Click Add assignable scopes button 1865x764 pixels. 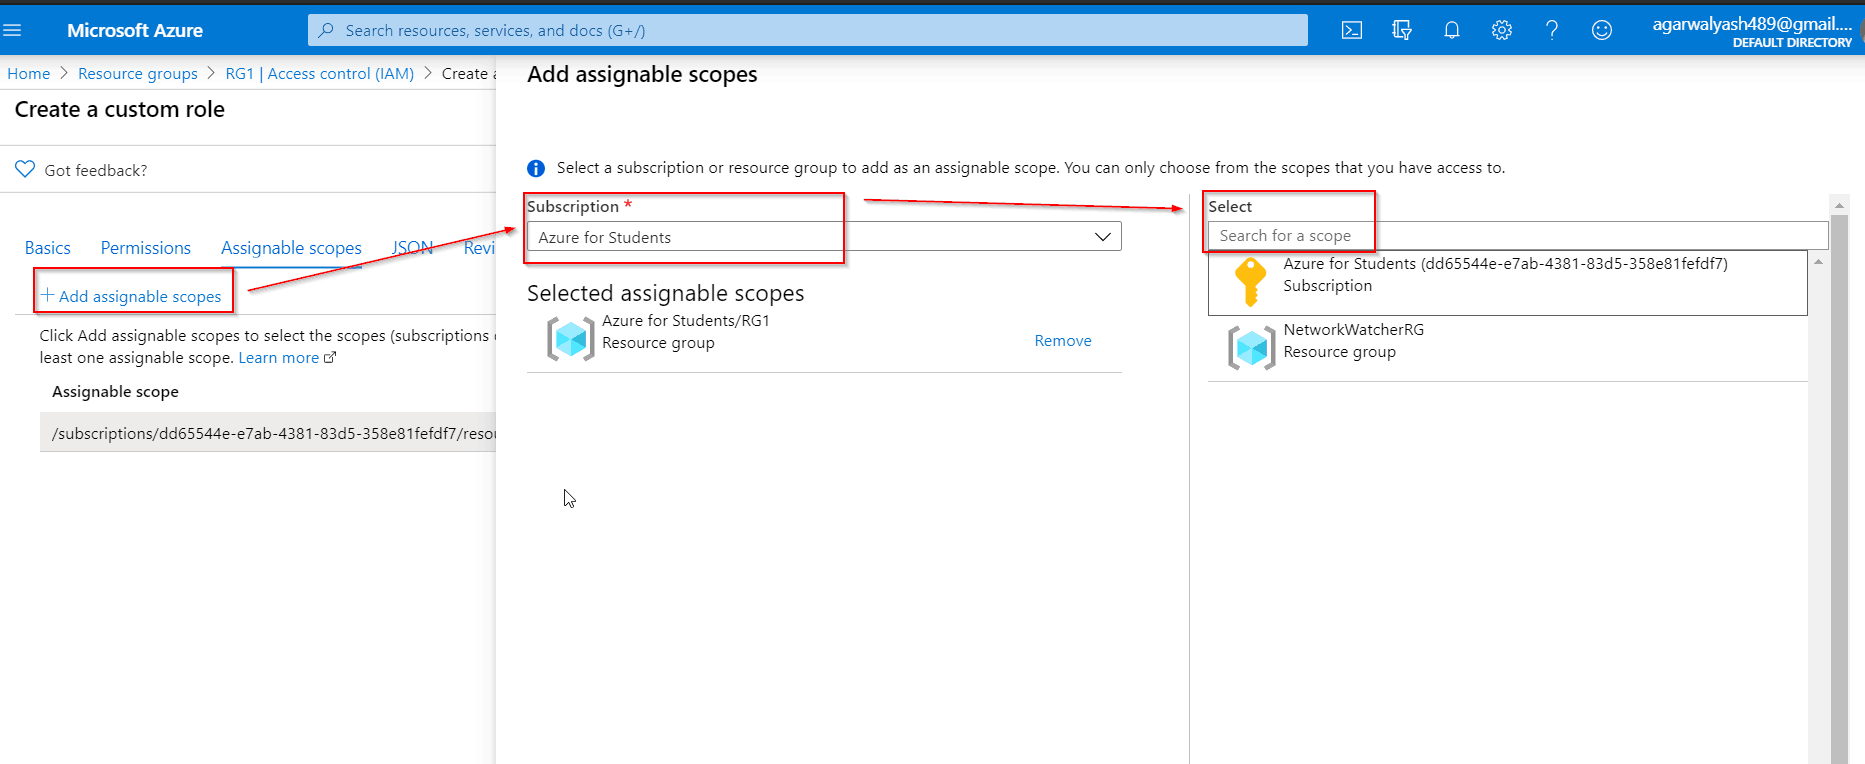pos(131,296)
